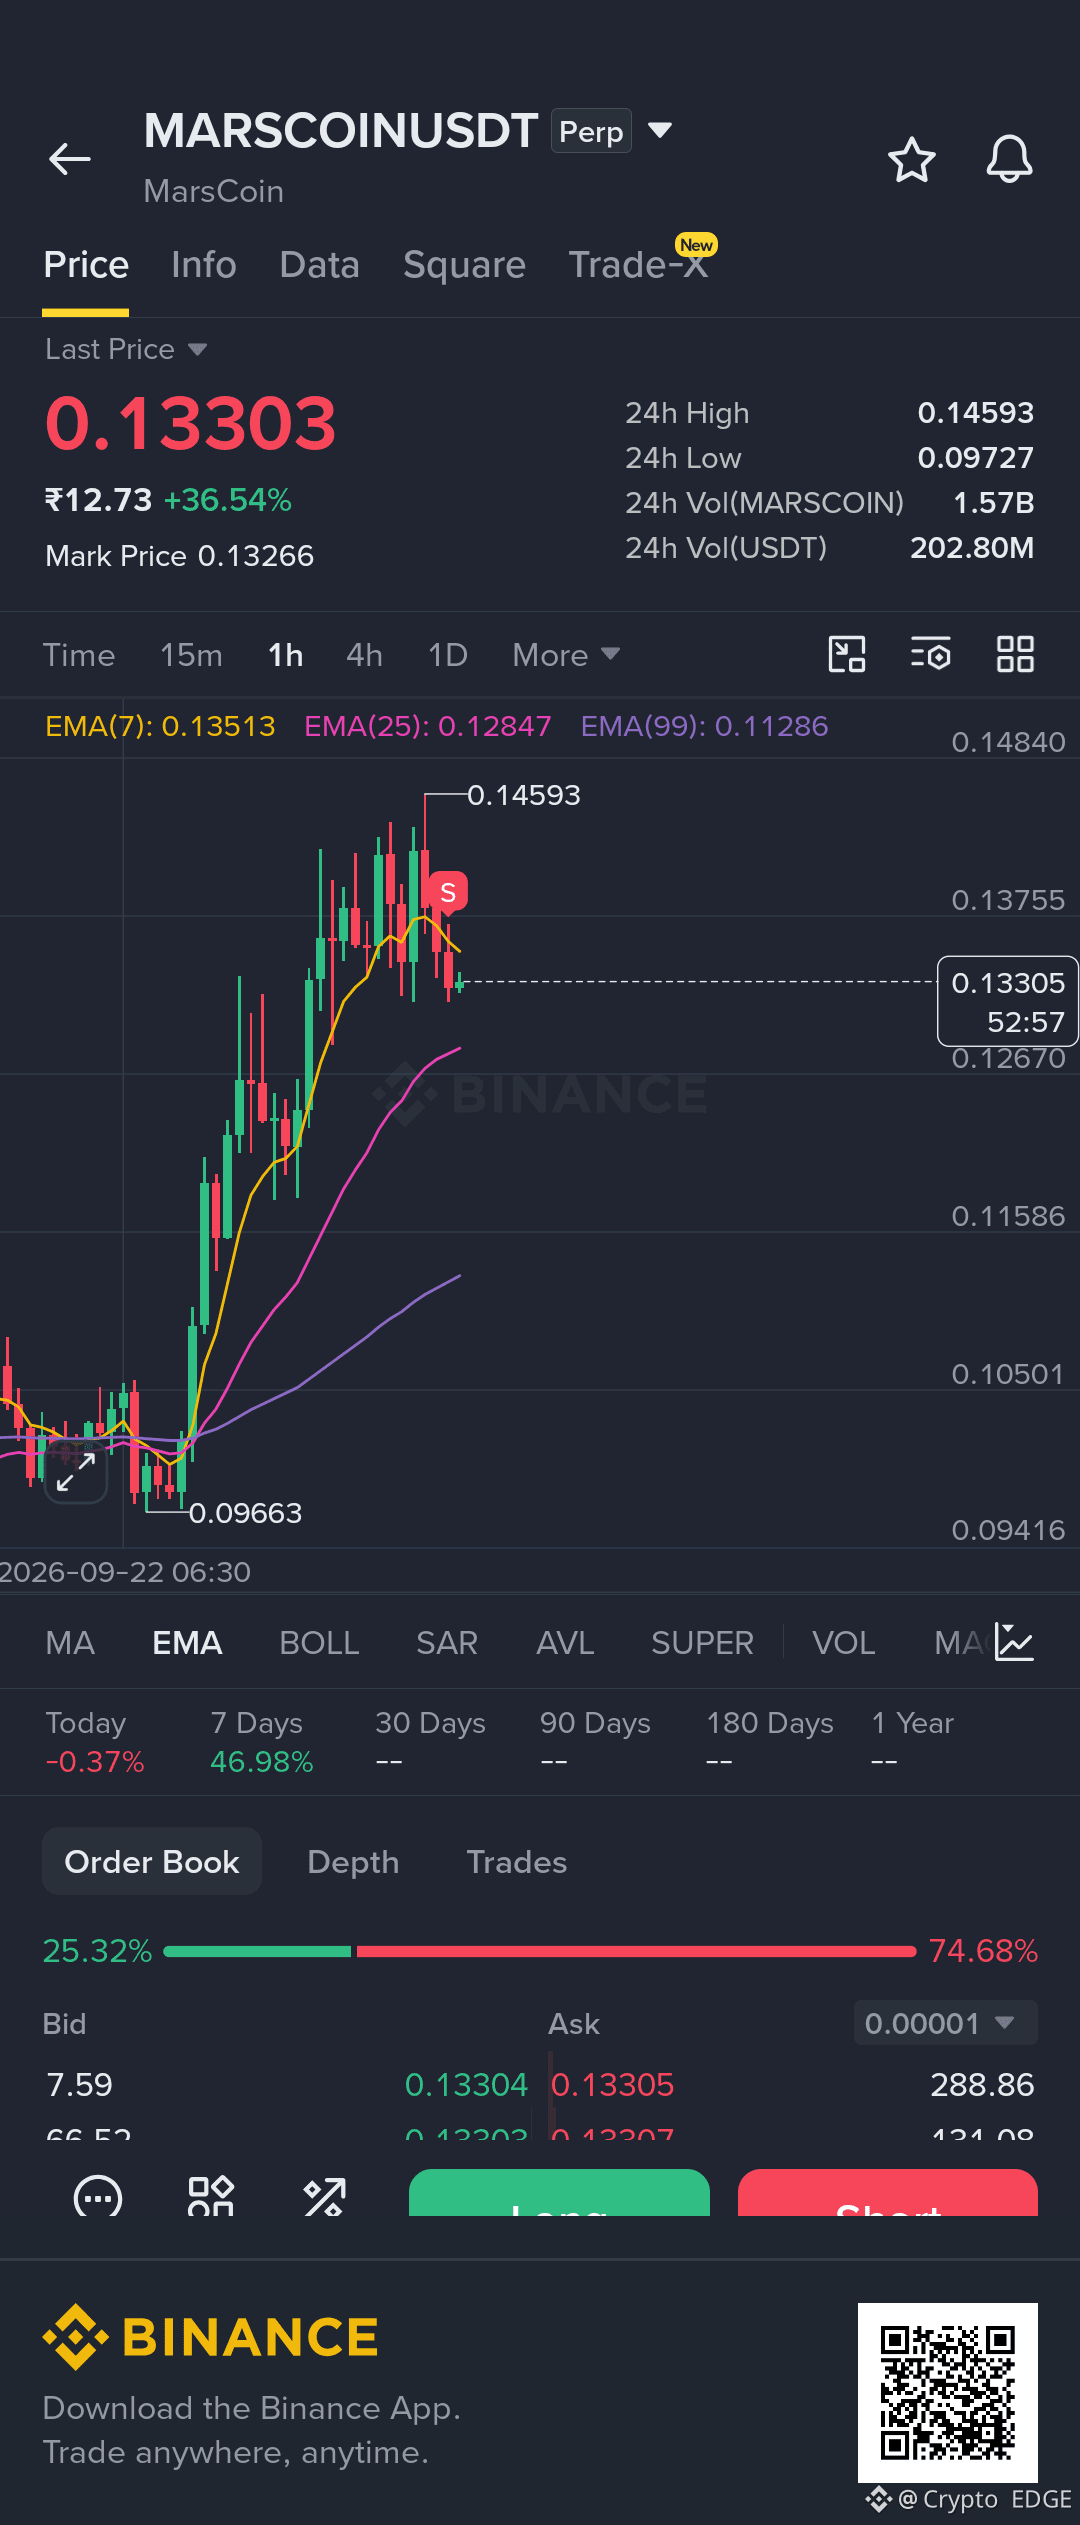Open chart drawing tools icon
Screen dimensions: 1080x2525
click(x=847, y=655)
